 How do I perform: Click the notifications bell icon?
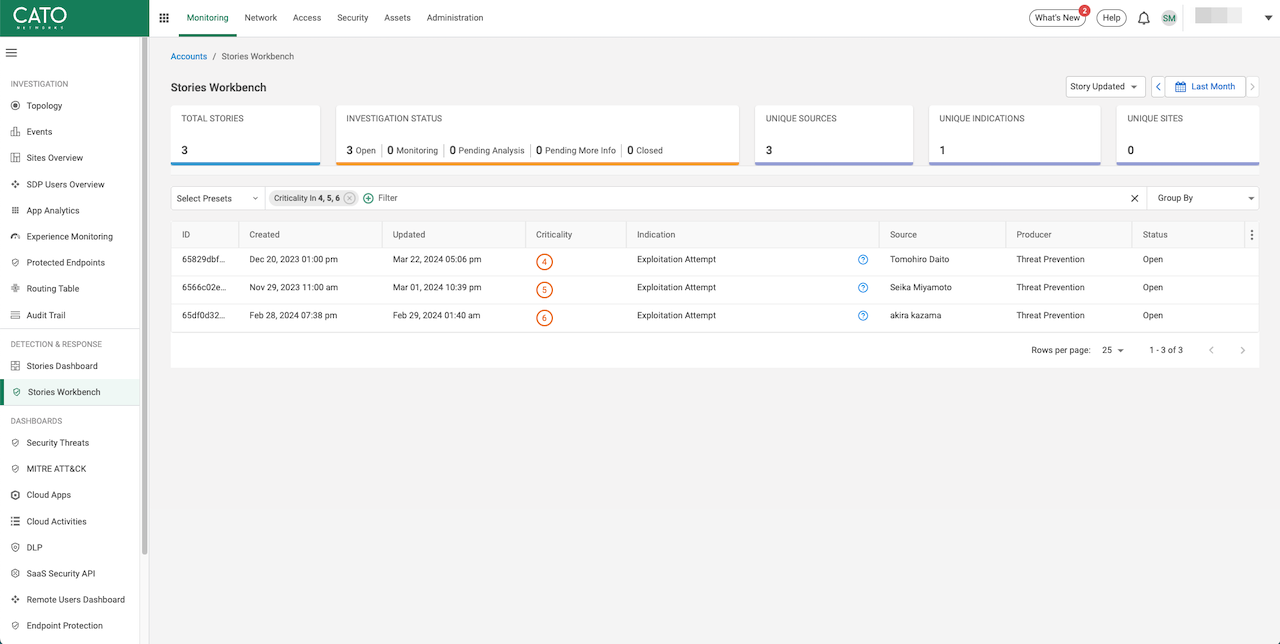pyautogui.click(x=1144, y=18)
